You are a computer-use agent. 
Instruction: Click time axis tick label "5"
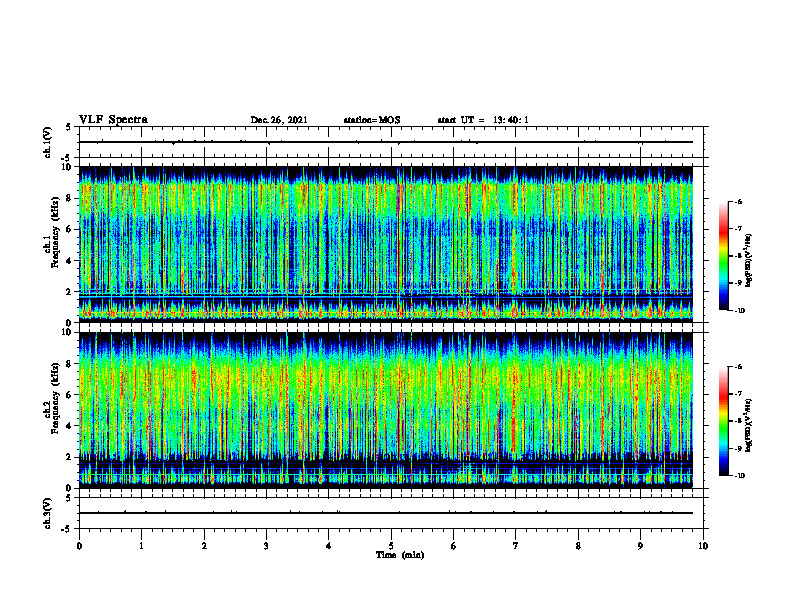[x=391, y=546]
